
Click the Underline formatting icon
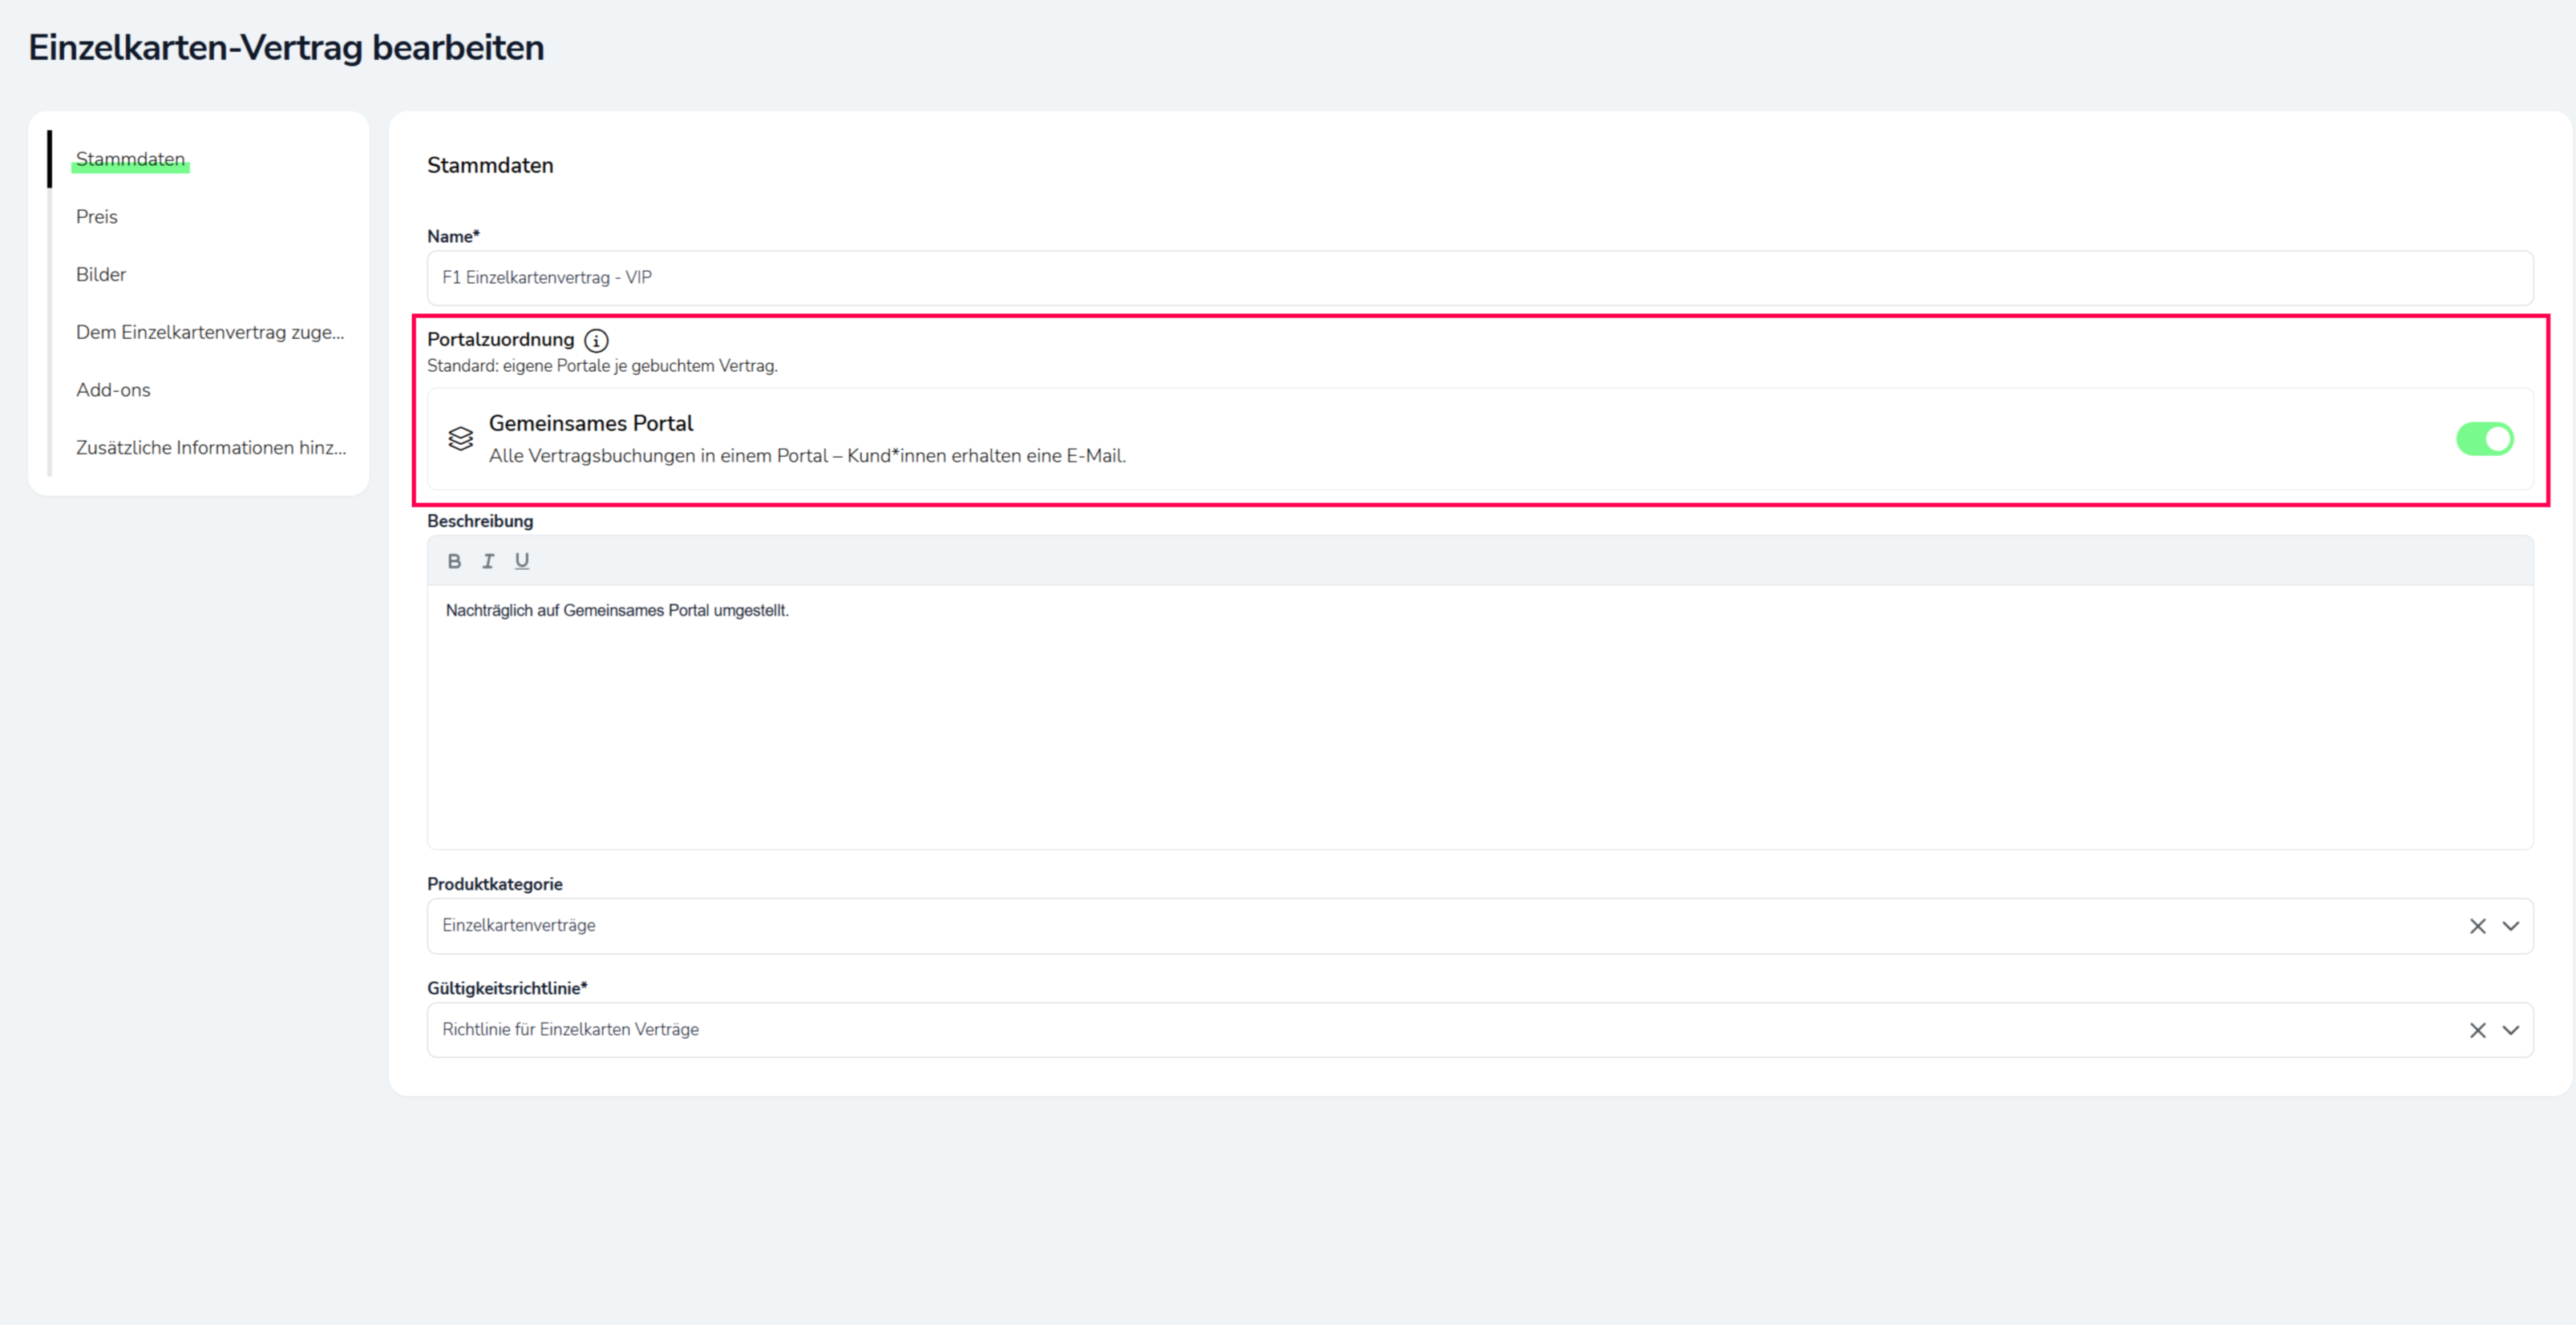coord(522,561)
